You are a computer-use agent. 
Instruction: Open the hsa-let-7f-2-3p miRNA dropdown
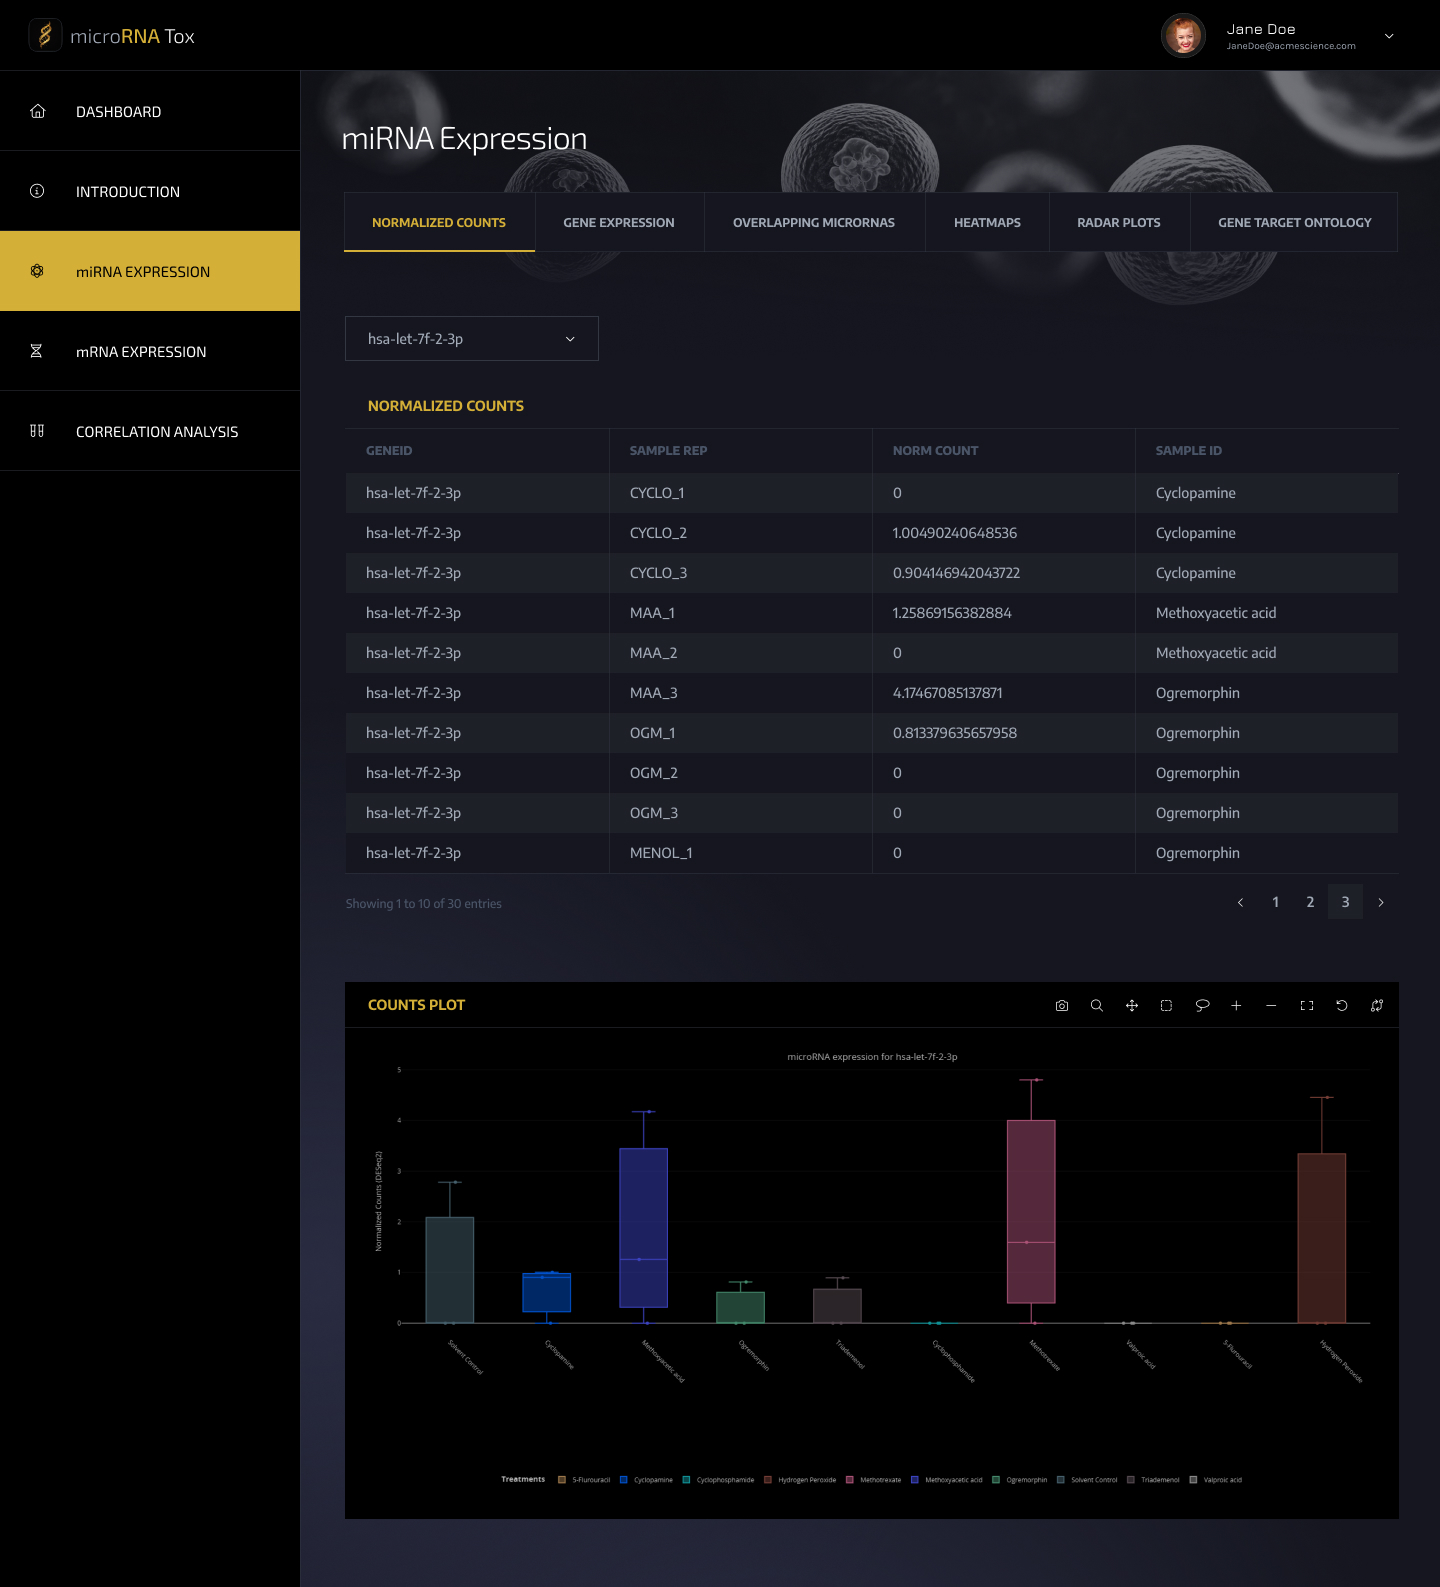pyautogui.click(x=472, y=339)
